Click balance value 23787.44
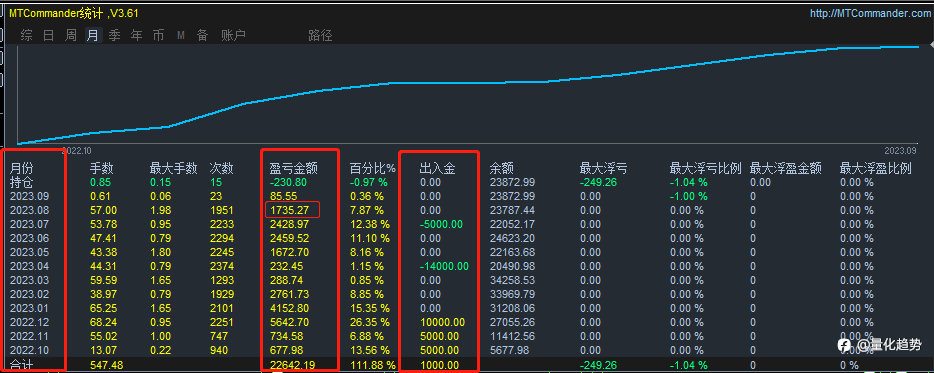The width and height of the screenshot is (934, 373). pos(512,210)
